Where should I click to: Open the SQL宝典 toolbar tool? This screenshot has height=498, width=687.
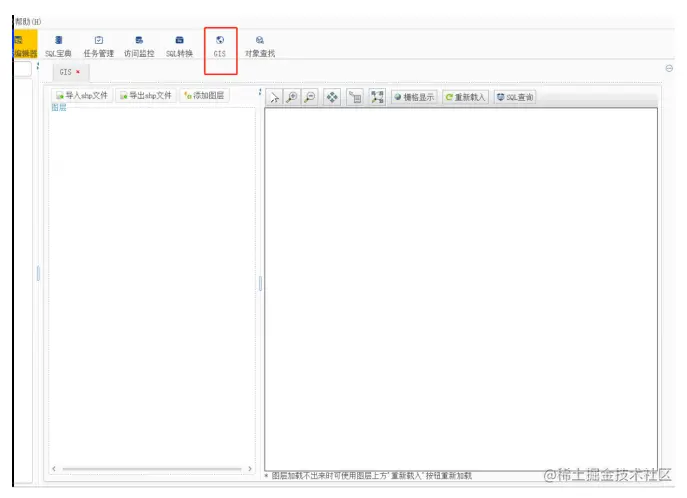58,46
